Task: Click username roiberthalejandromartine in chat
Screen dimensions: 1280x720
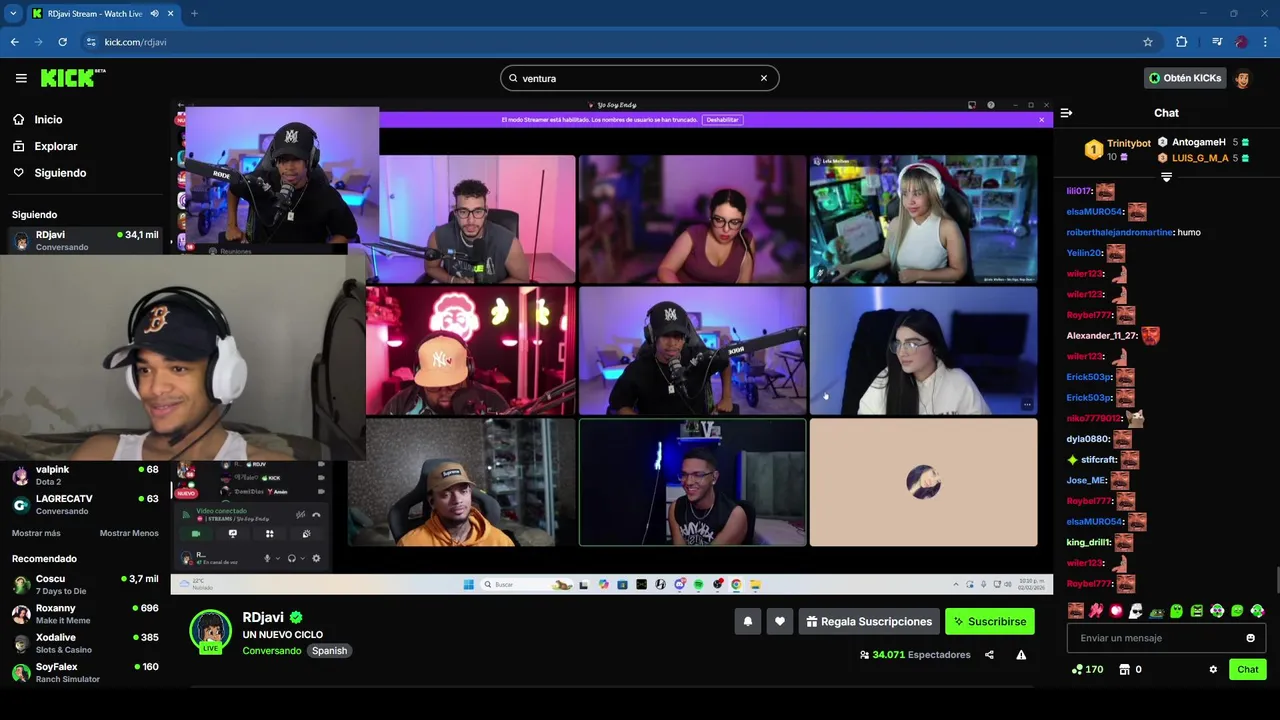Action: pyautogui.click(x=1119, y=232)
